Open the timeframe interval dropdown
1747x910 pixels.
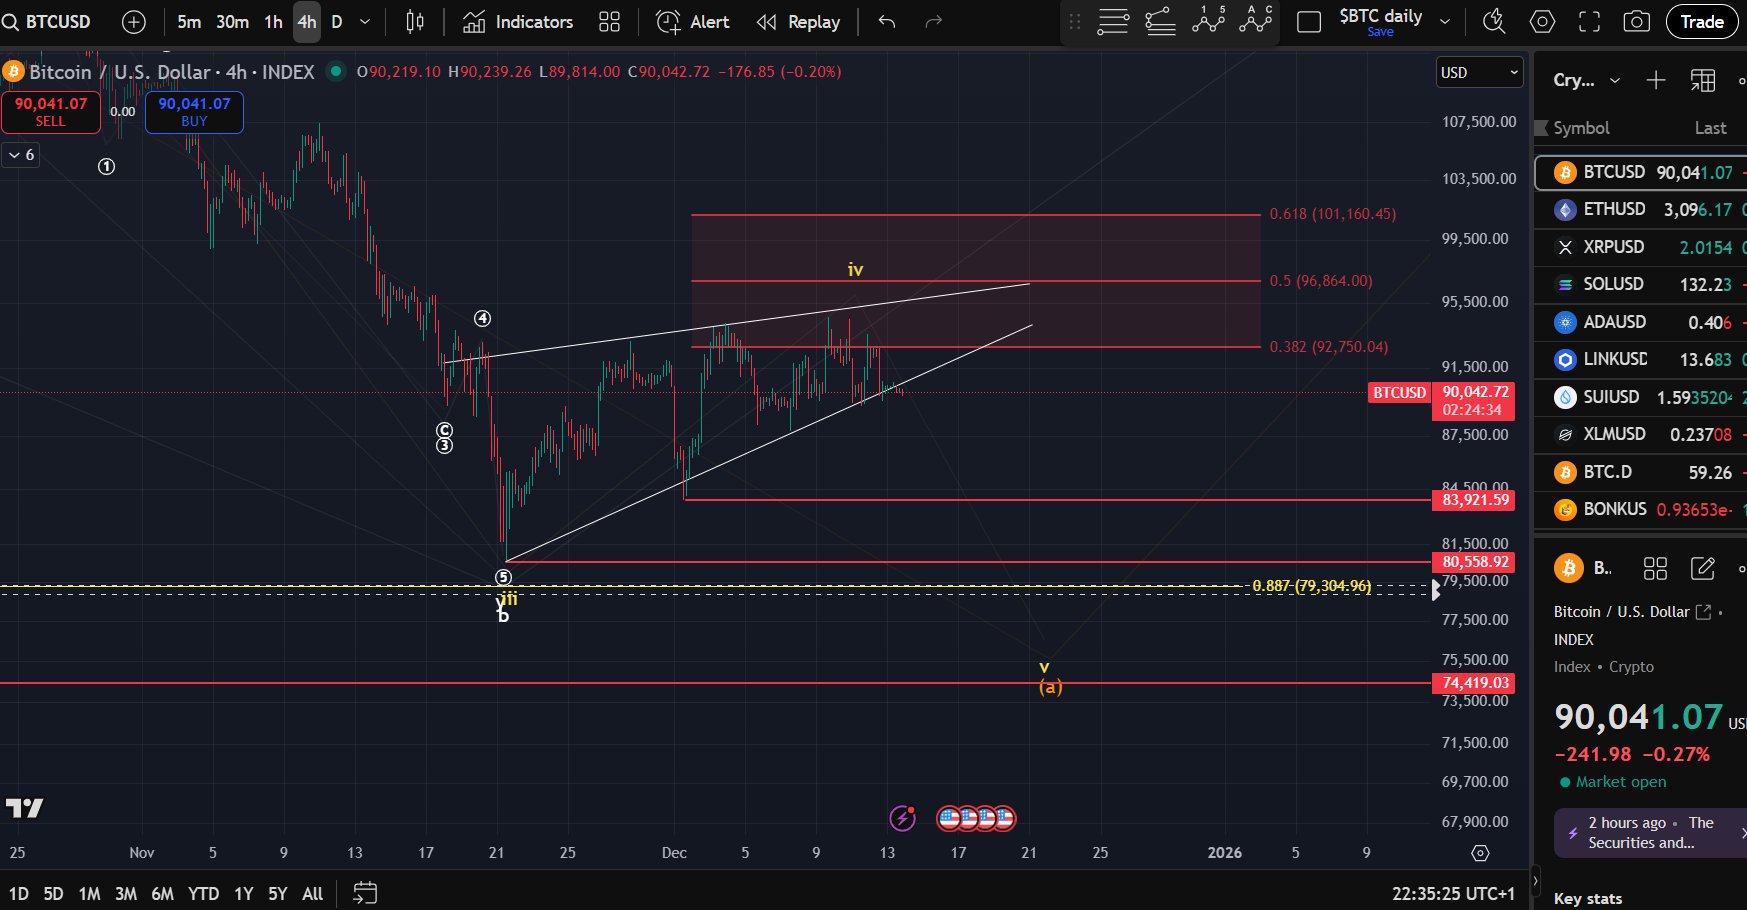(365, 22)
